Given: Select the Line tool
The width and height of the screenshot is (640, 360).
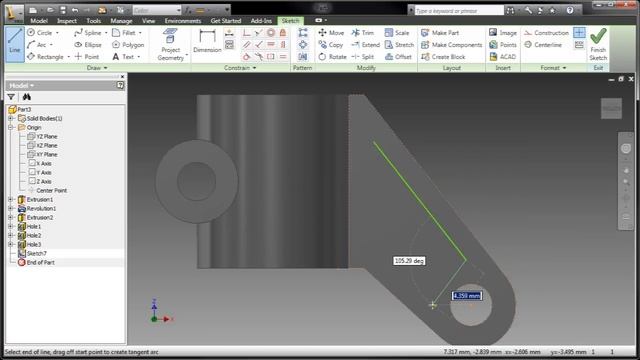Looking at the screenshot, I should click(15, 44).
